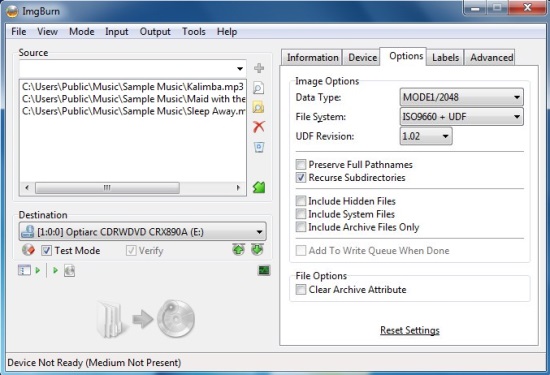The height and width of the screenshot is (375, 550).
Task: Uncheck Recurse Subdirectories
Action: click(x=301, y=178)
